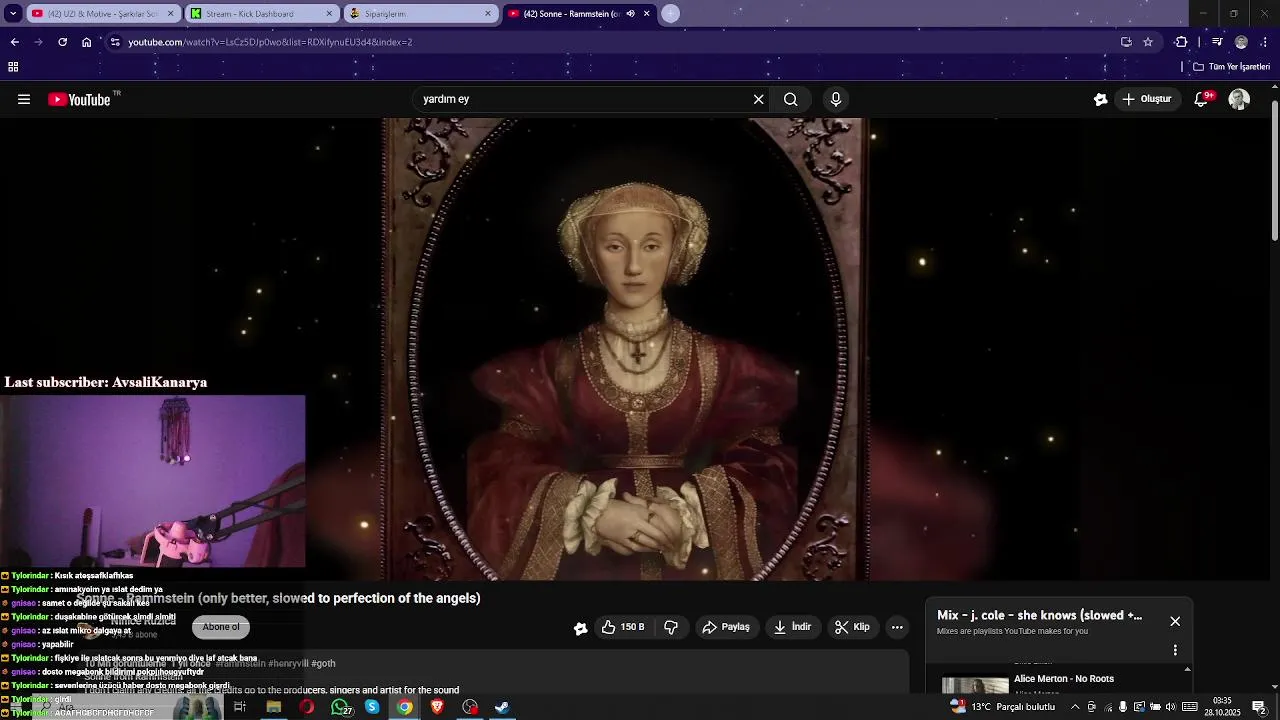Close the Kick Dashboard tab
The image size is (1280, 720).
coord(329,14)
